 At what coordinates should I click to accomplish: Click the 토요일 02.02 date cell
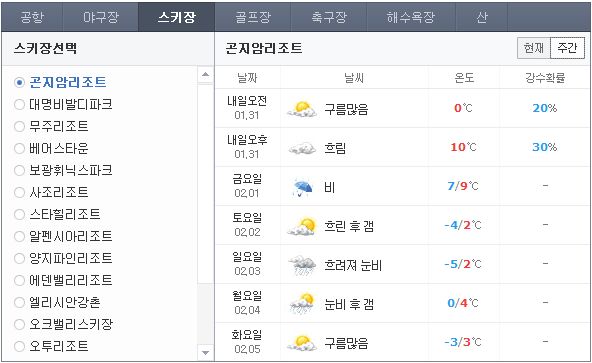[247, 225]
